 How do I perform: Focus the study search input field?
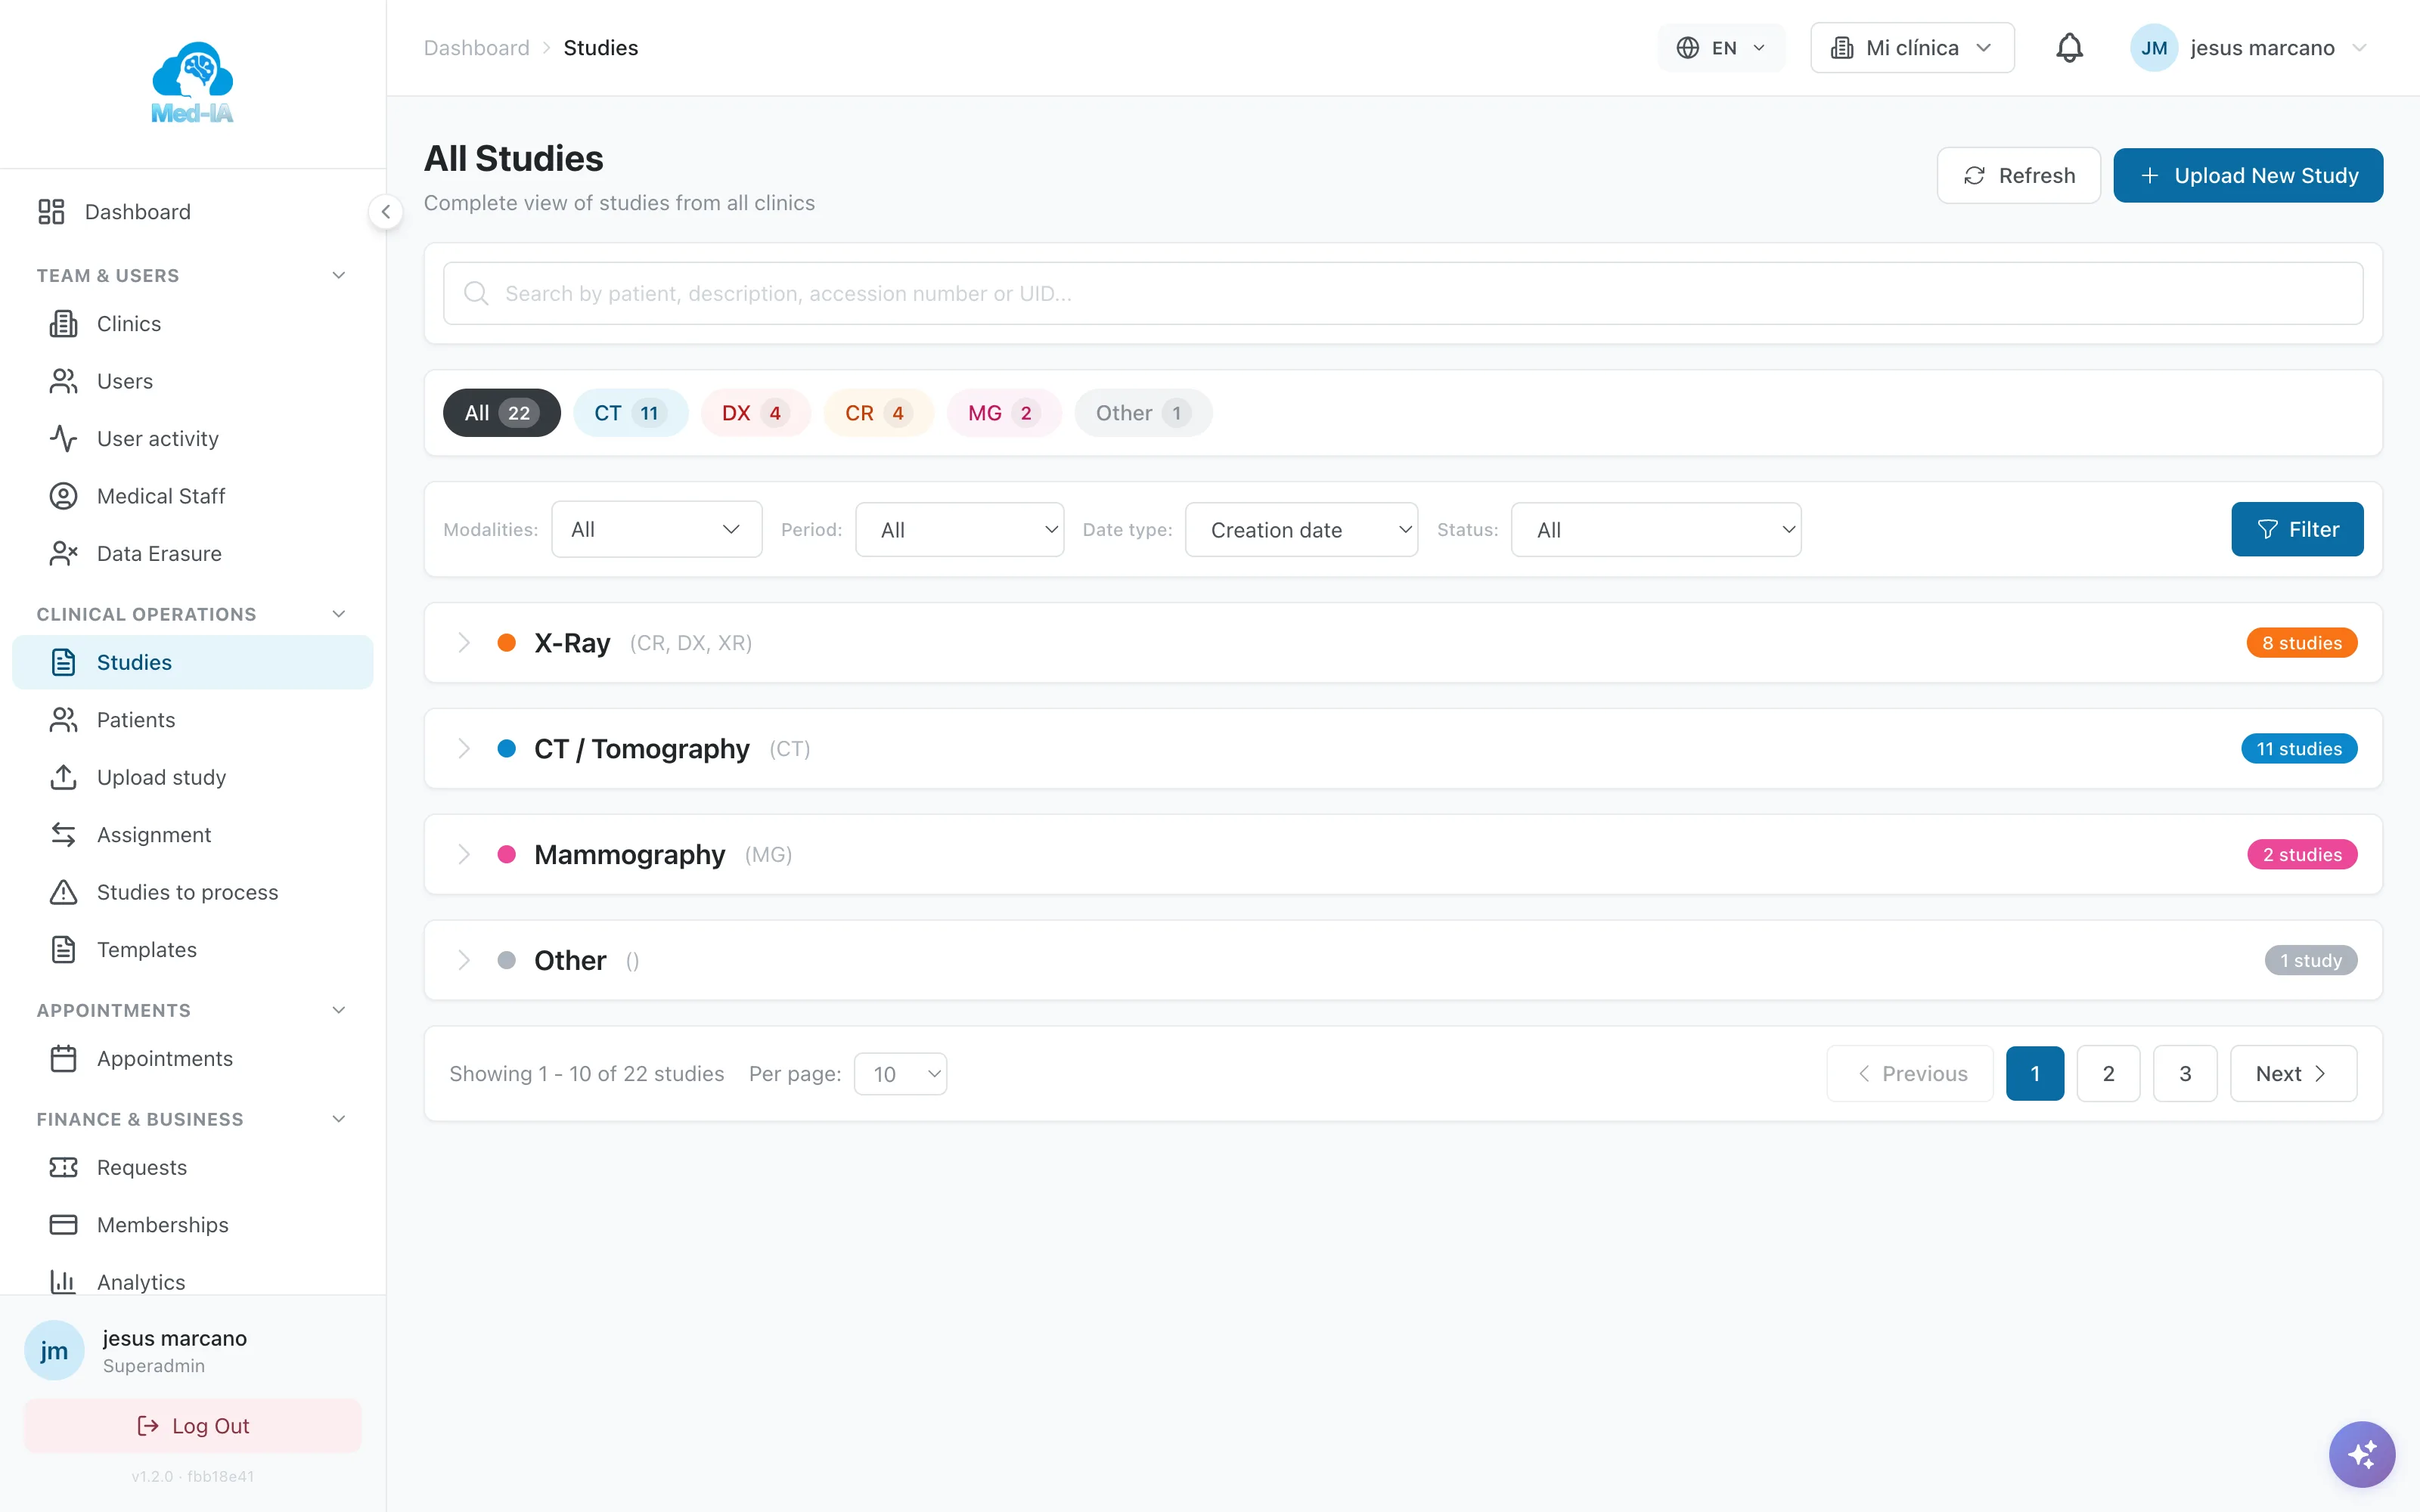[1403, 293]
